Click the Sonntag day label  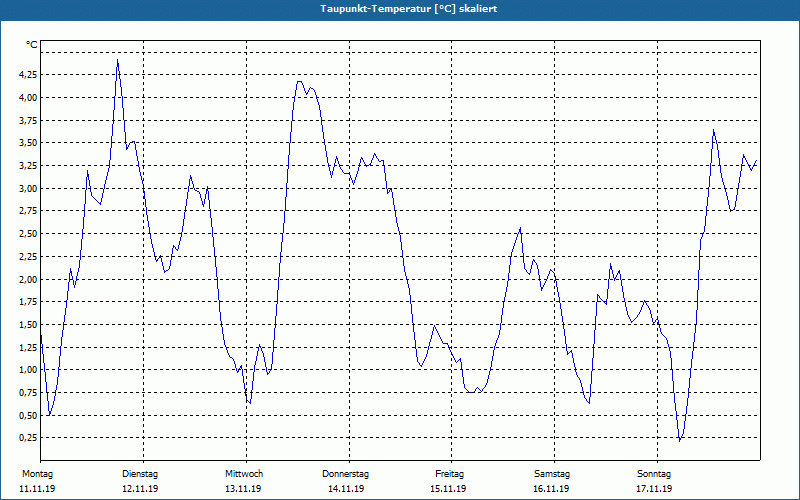pyautogui.click(x=654, y=474)
